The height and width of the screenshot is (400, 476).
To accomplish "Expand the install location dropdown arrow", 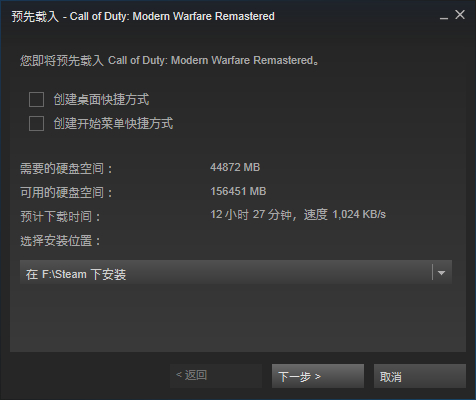I will click(441, 273).
